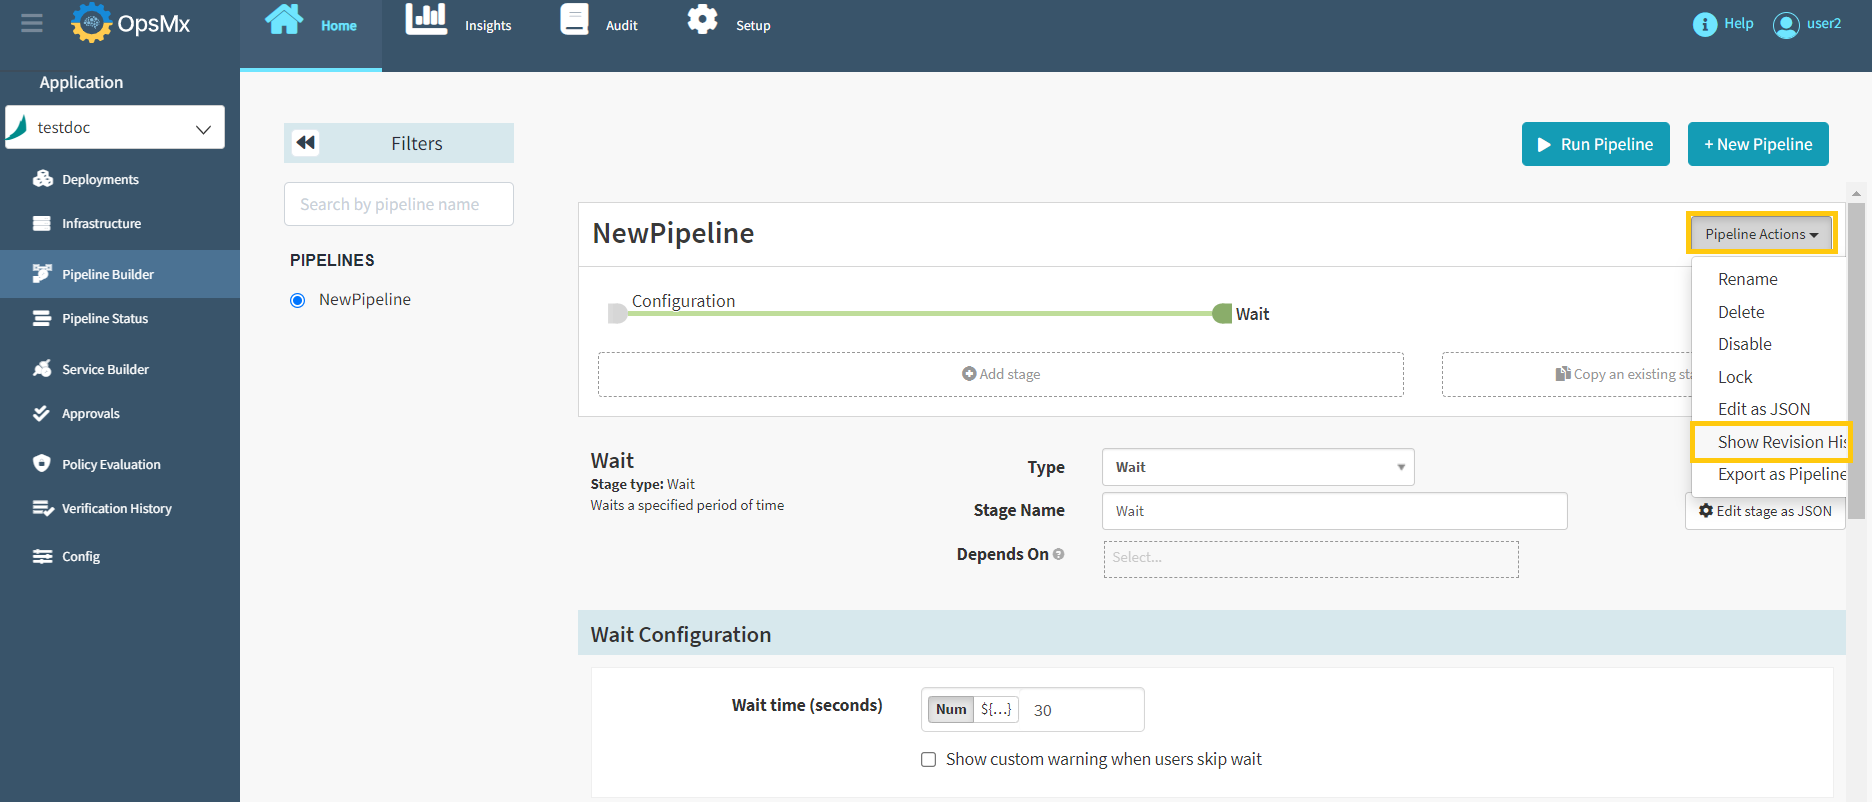The image size is (1872, 802).
Task: Toggle the Num wait time mode
Action: coord(950,710)
